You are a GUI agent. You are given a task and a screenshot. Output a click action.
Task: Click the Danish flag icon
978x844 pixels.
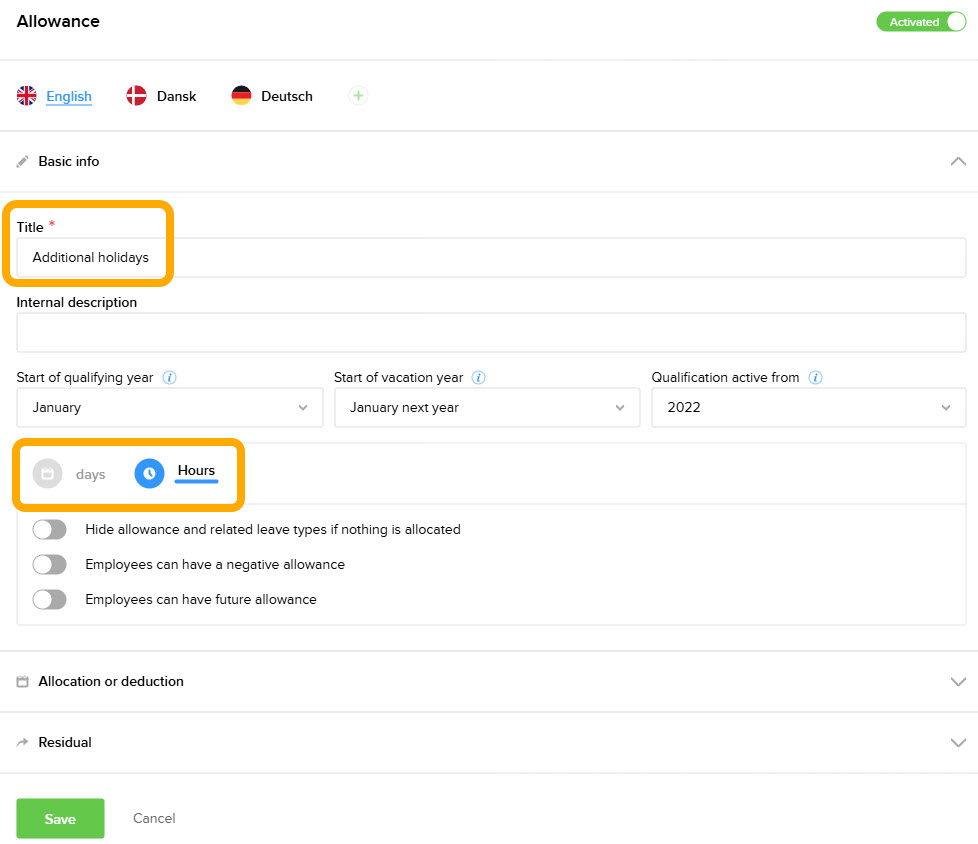tap(137, 96)
